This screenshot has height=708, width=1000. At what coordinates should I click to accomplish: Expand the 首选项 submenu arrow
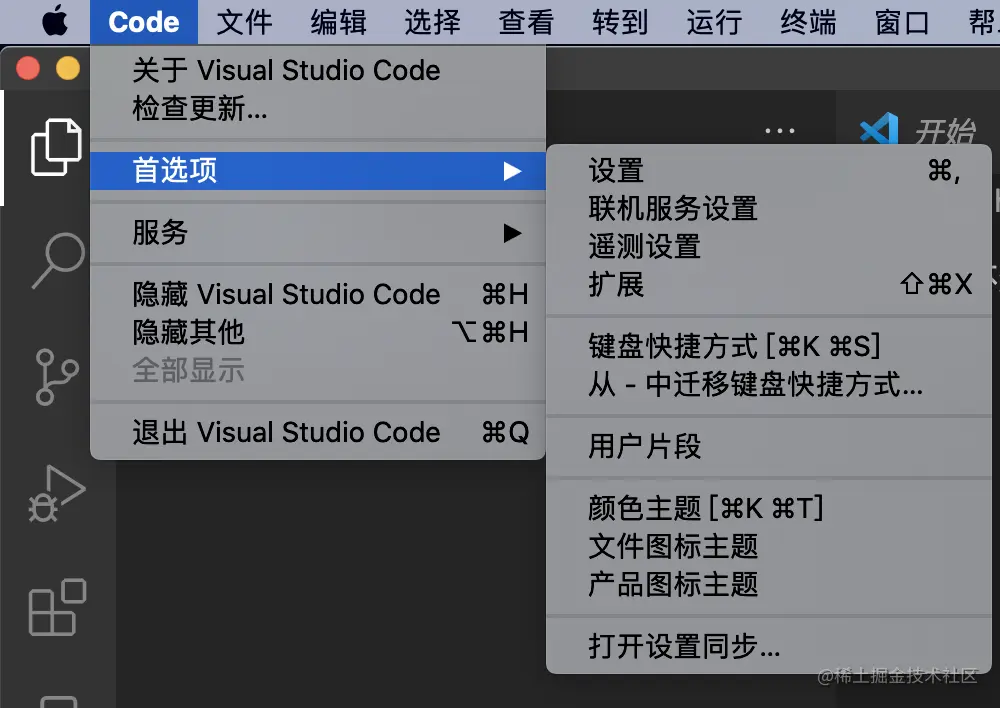click(x=512, y=171)
